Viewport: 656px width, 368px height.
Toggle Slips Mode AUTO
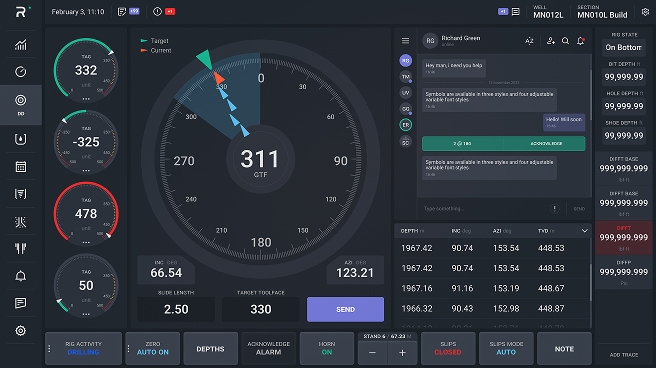coord(506,348)
